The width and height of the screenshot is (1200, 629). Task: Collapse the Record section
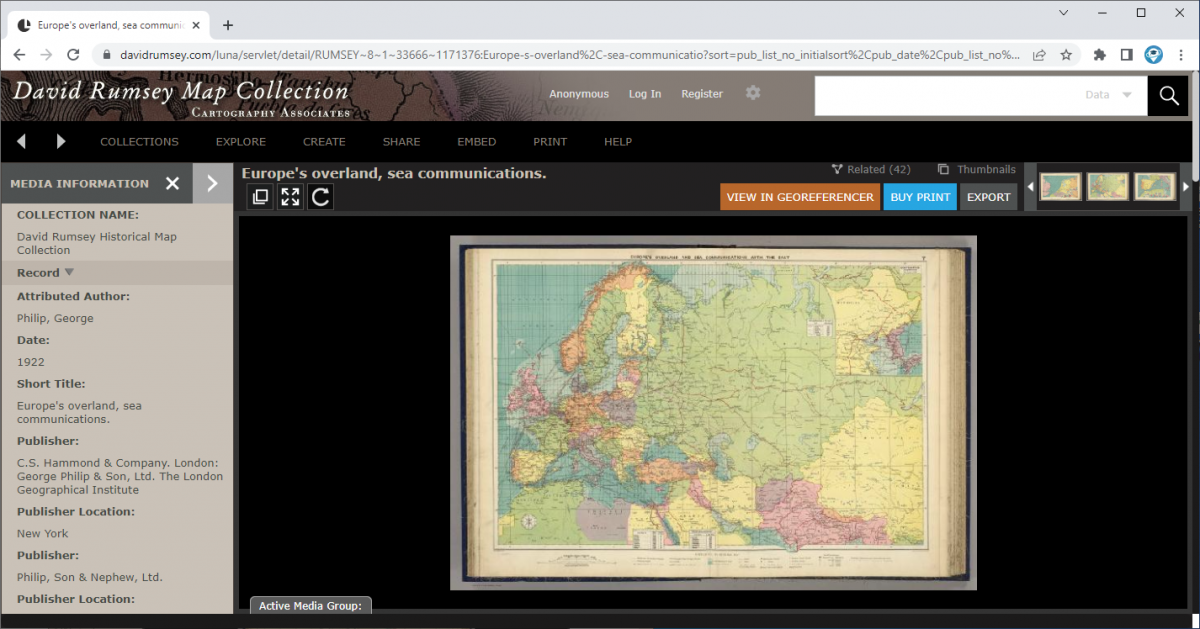[x=68, y=272]
